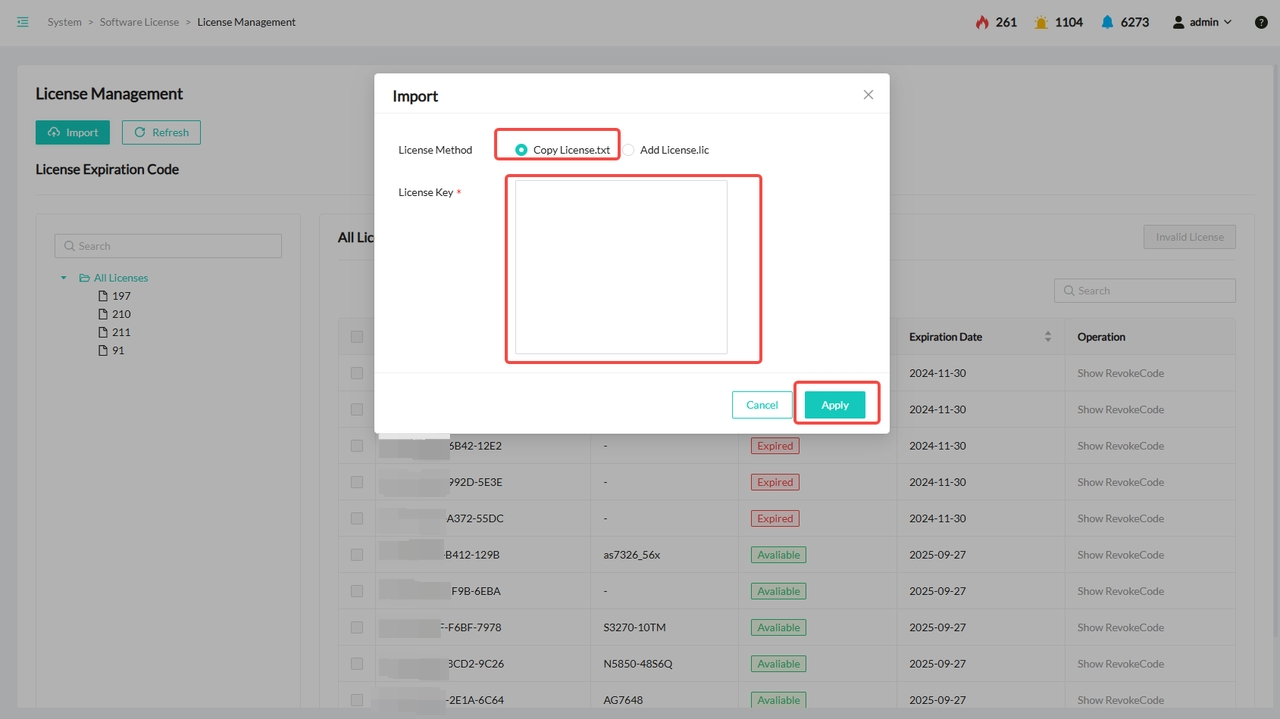Collapse the All Licenses tree node
This screenshot has width=1280, height=719.
64,278
